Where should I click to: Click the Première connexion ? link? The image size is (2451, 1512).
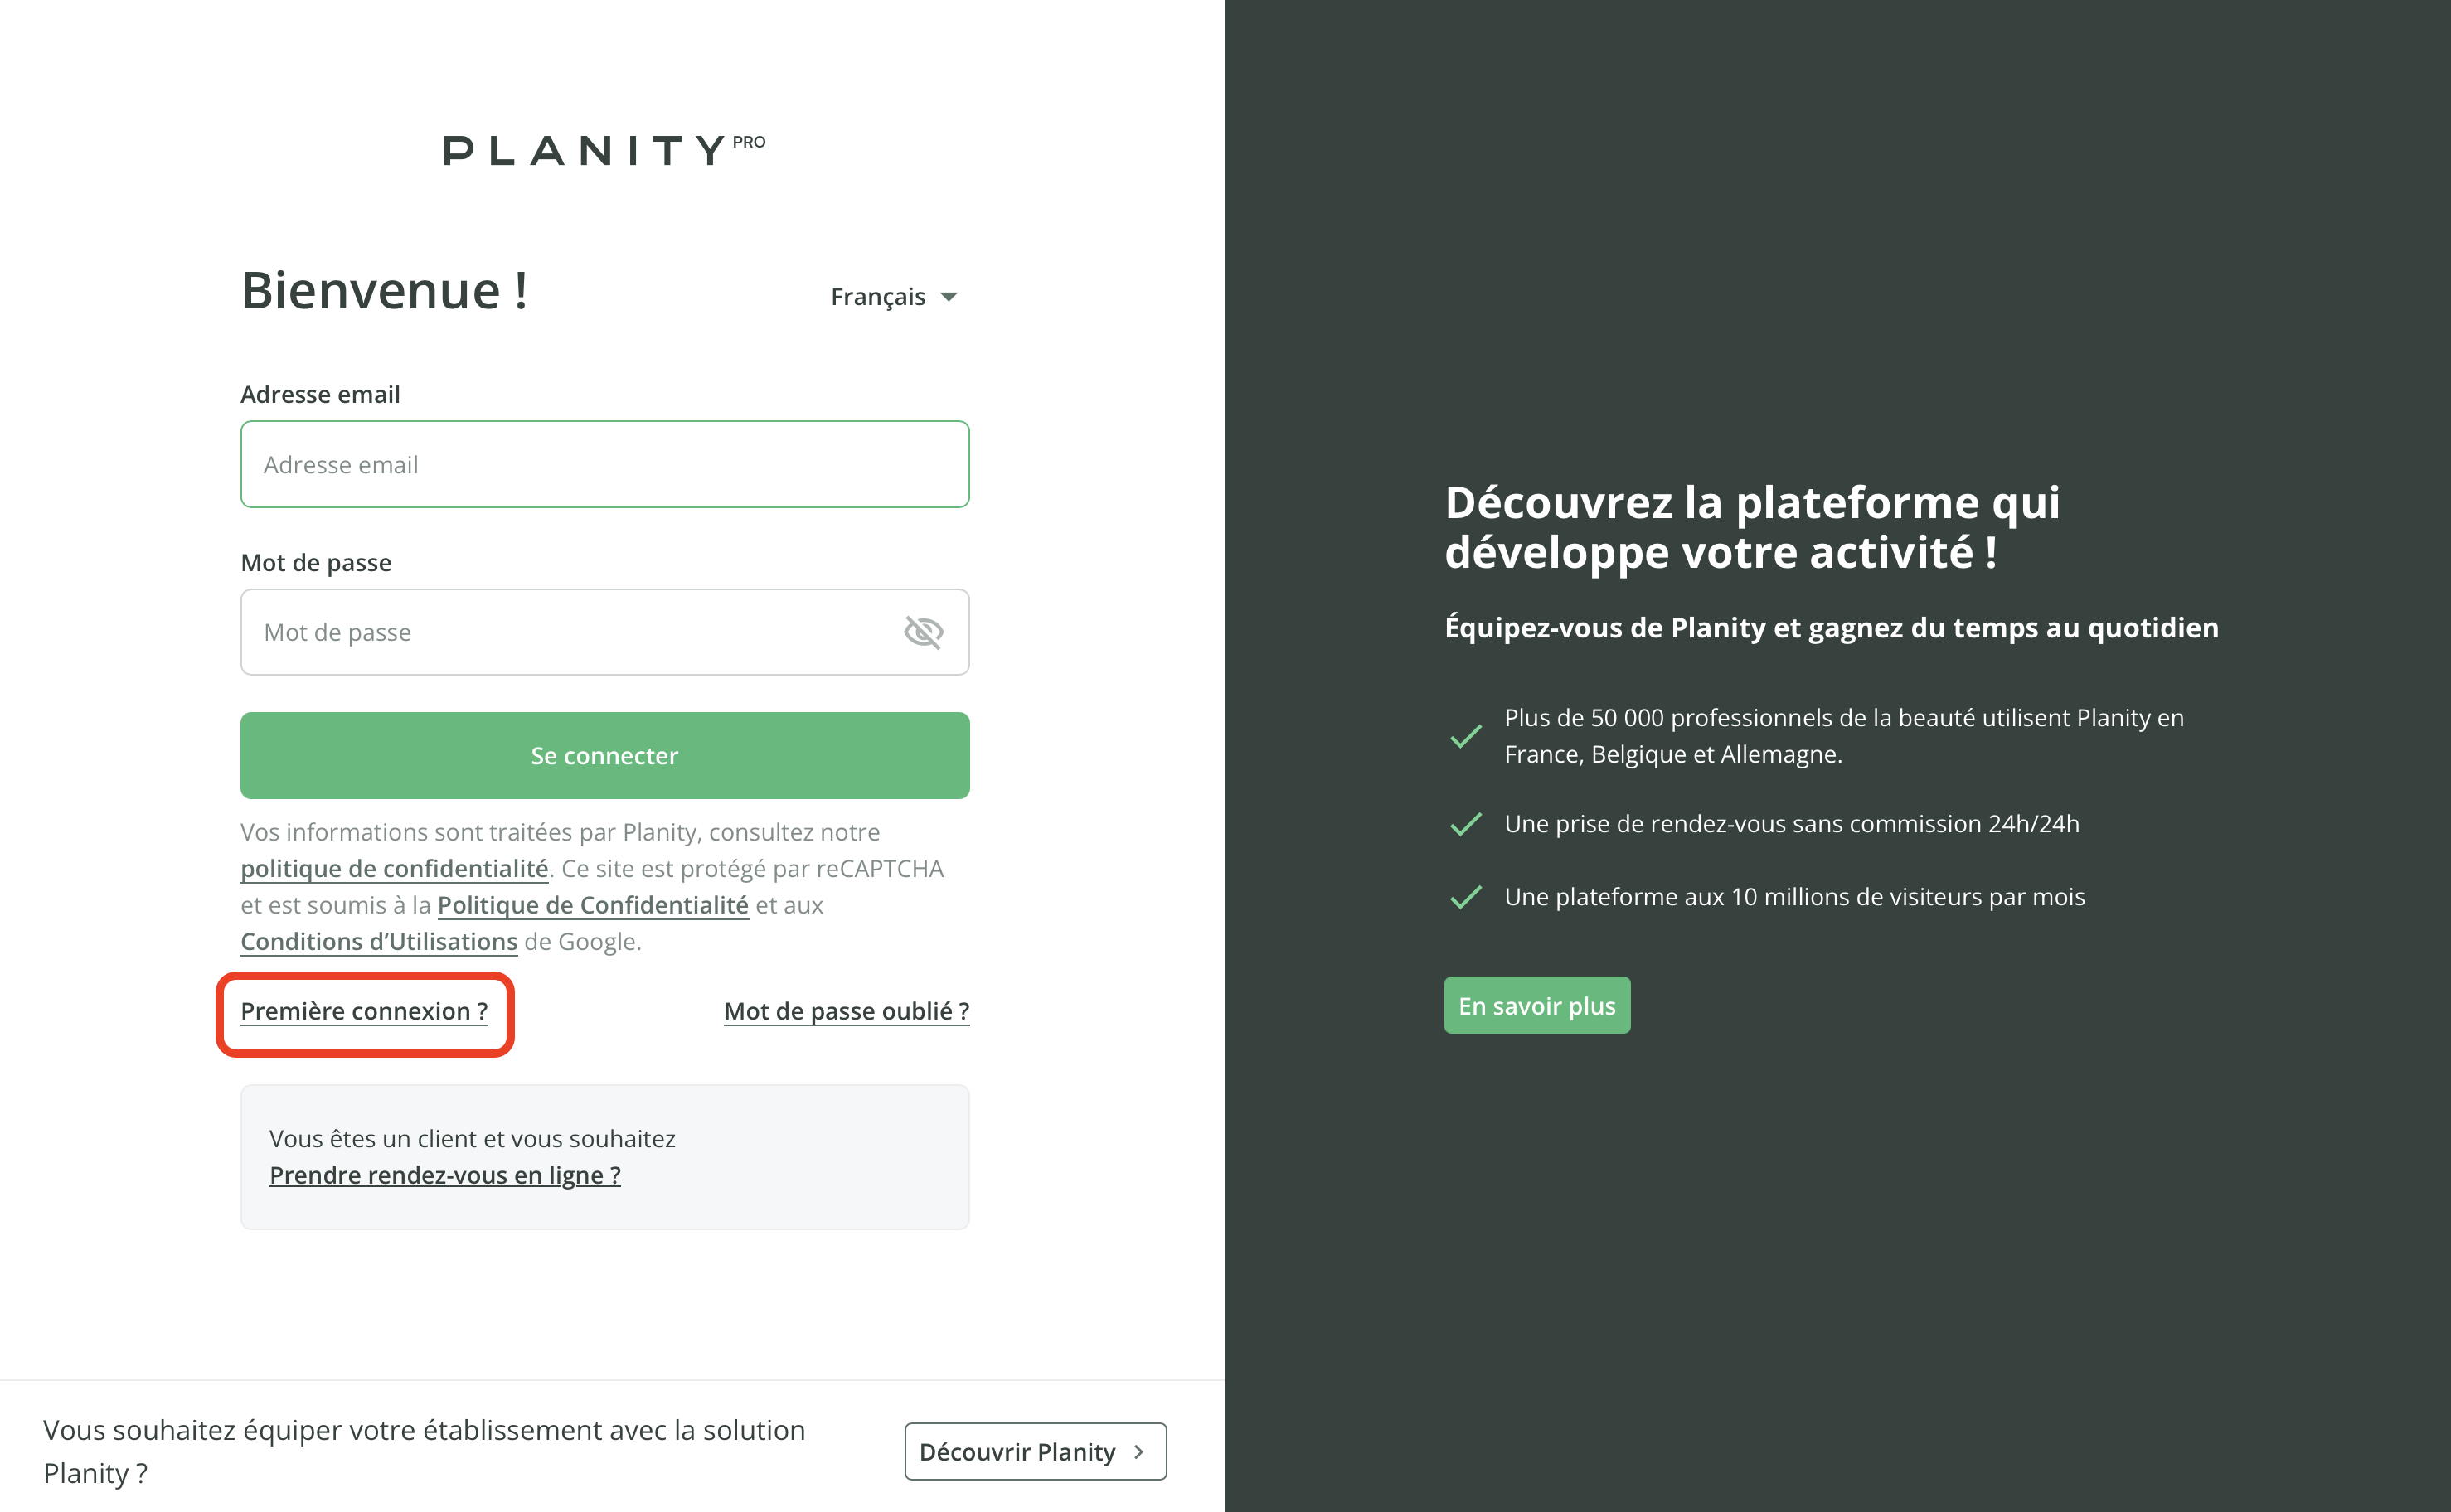click(x=364, y=1011)
